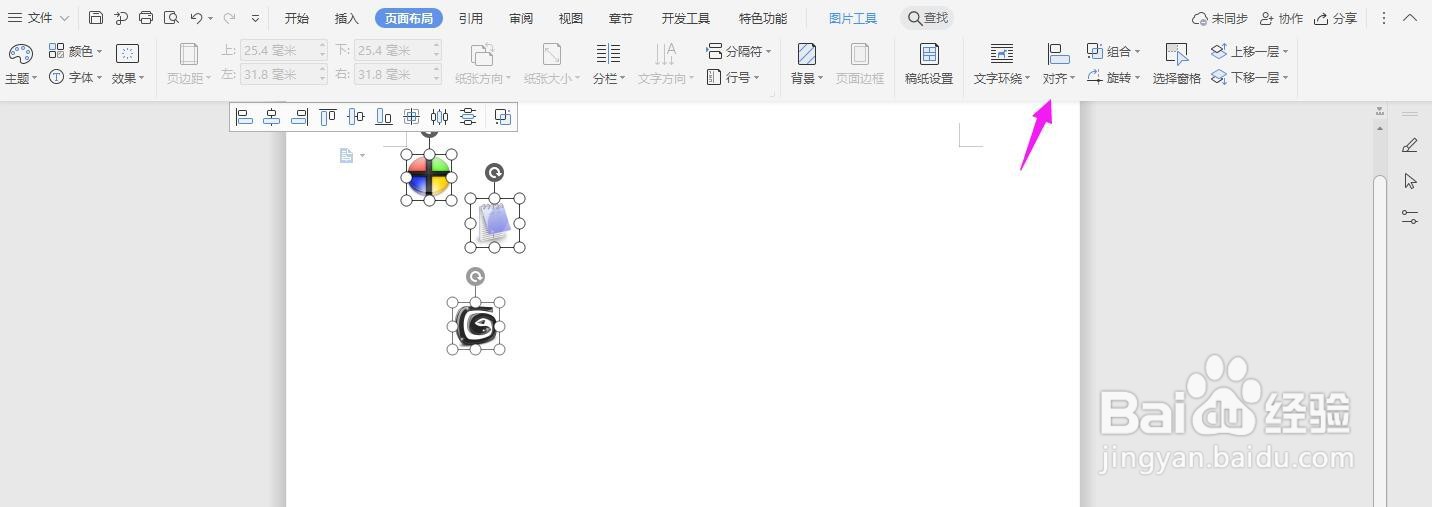The image size is (1432, 507).
Task: Expand the quick access customize dropdown
Action: coord(256,18)
